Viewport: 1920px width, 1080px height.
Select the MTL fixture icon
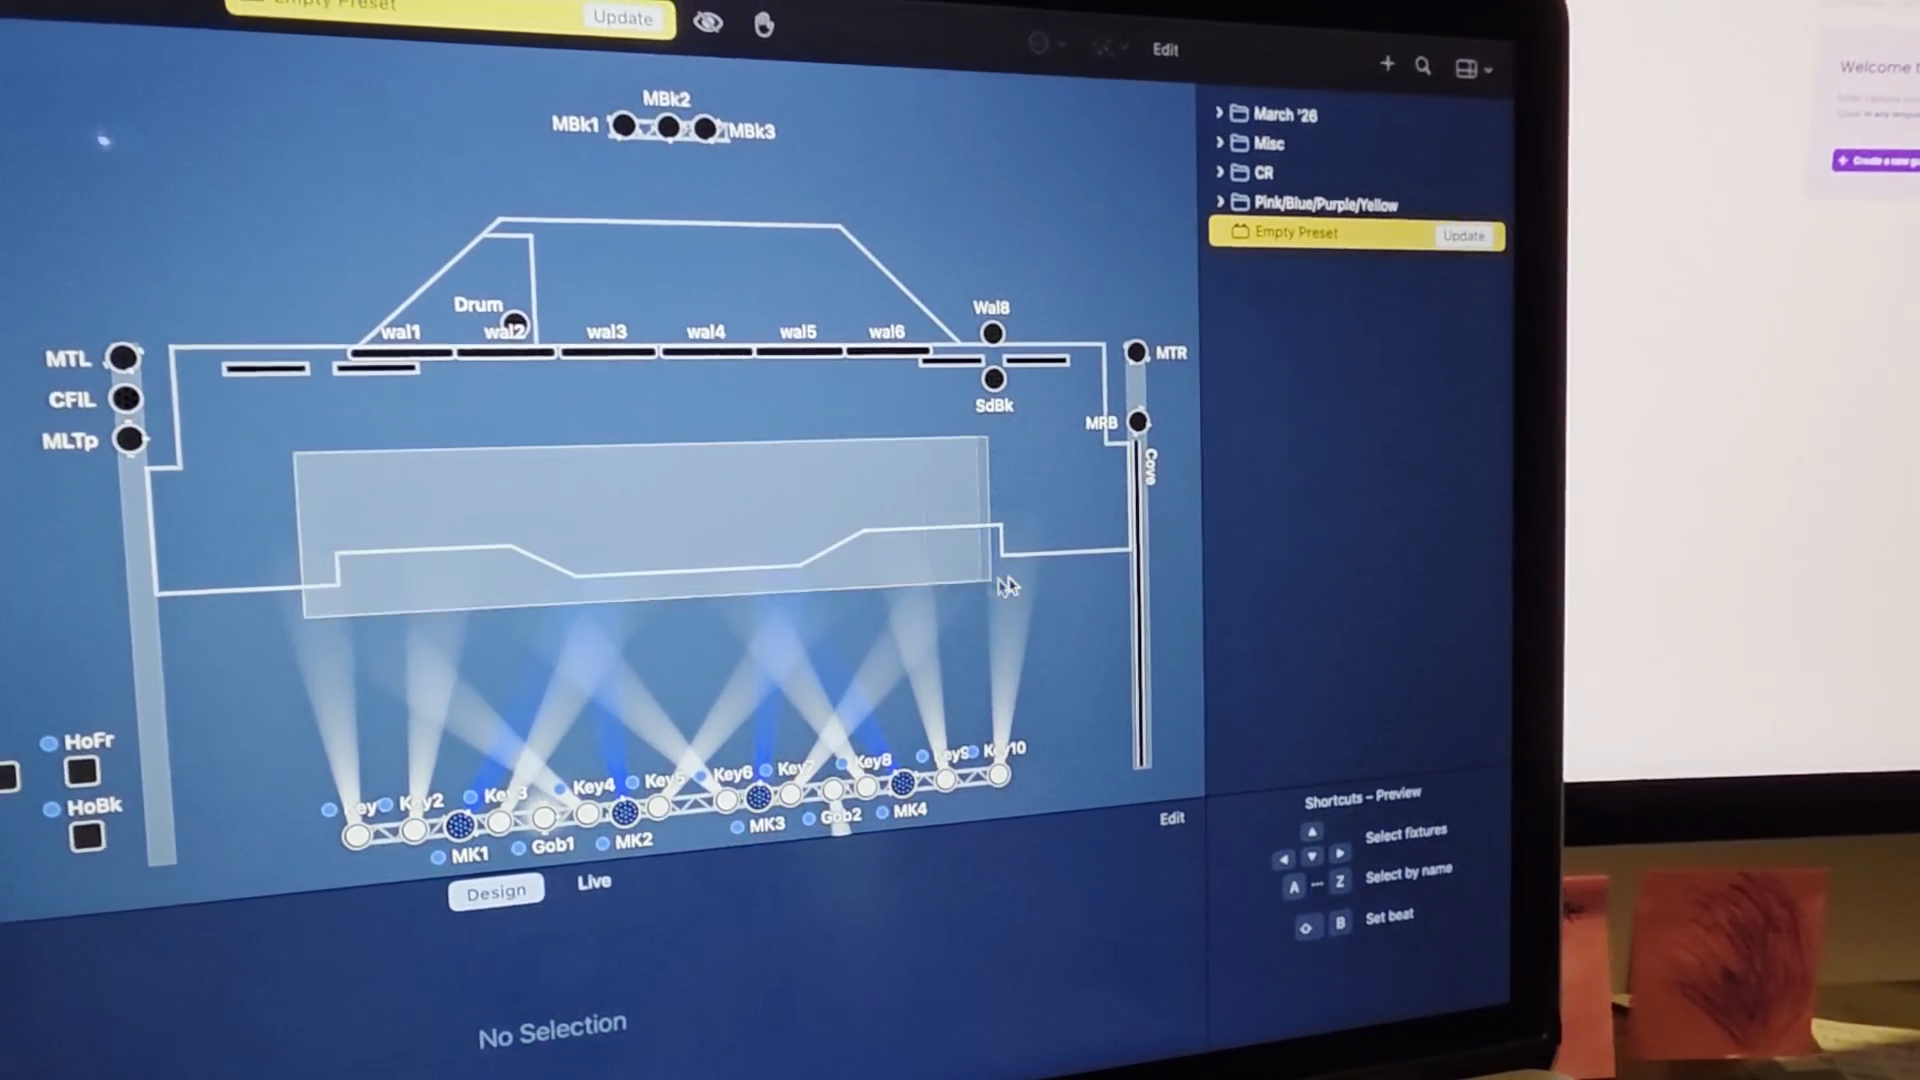click(123, 357)
